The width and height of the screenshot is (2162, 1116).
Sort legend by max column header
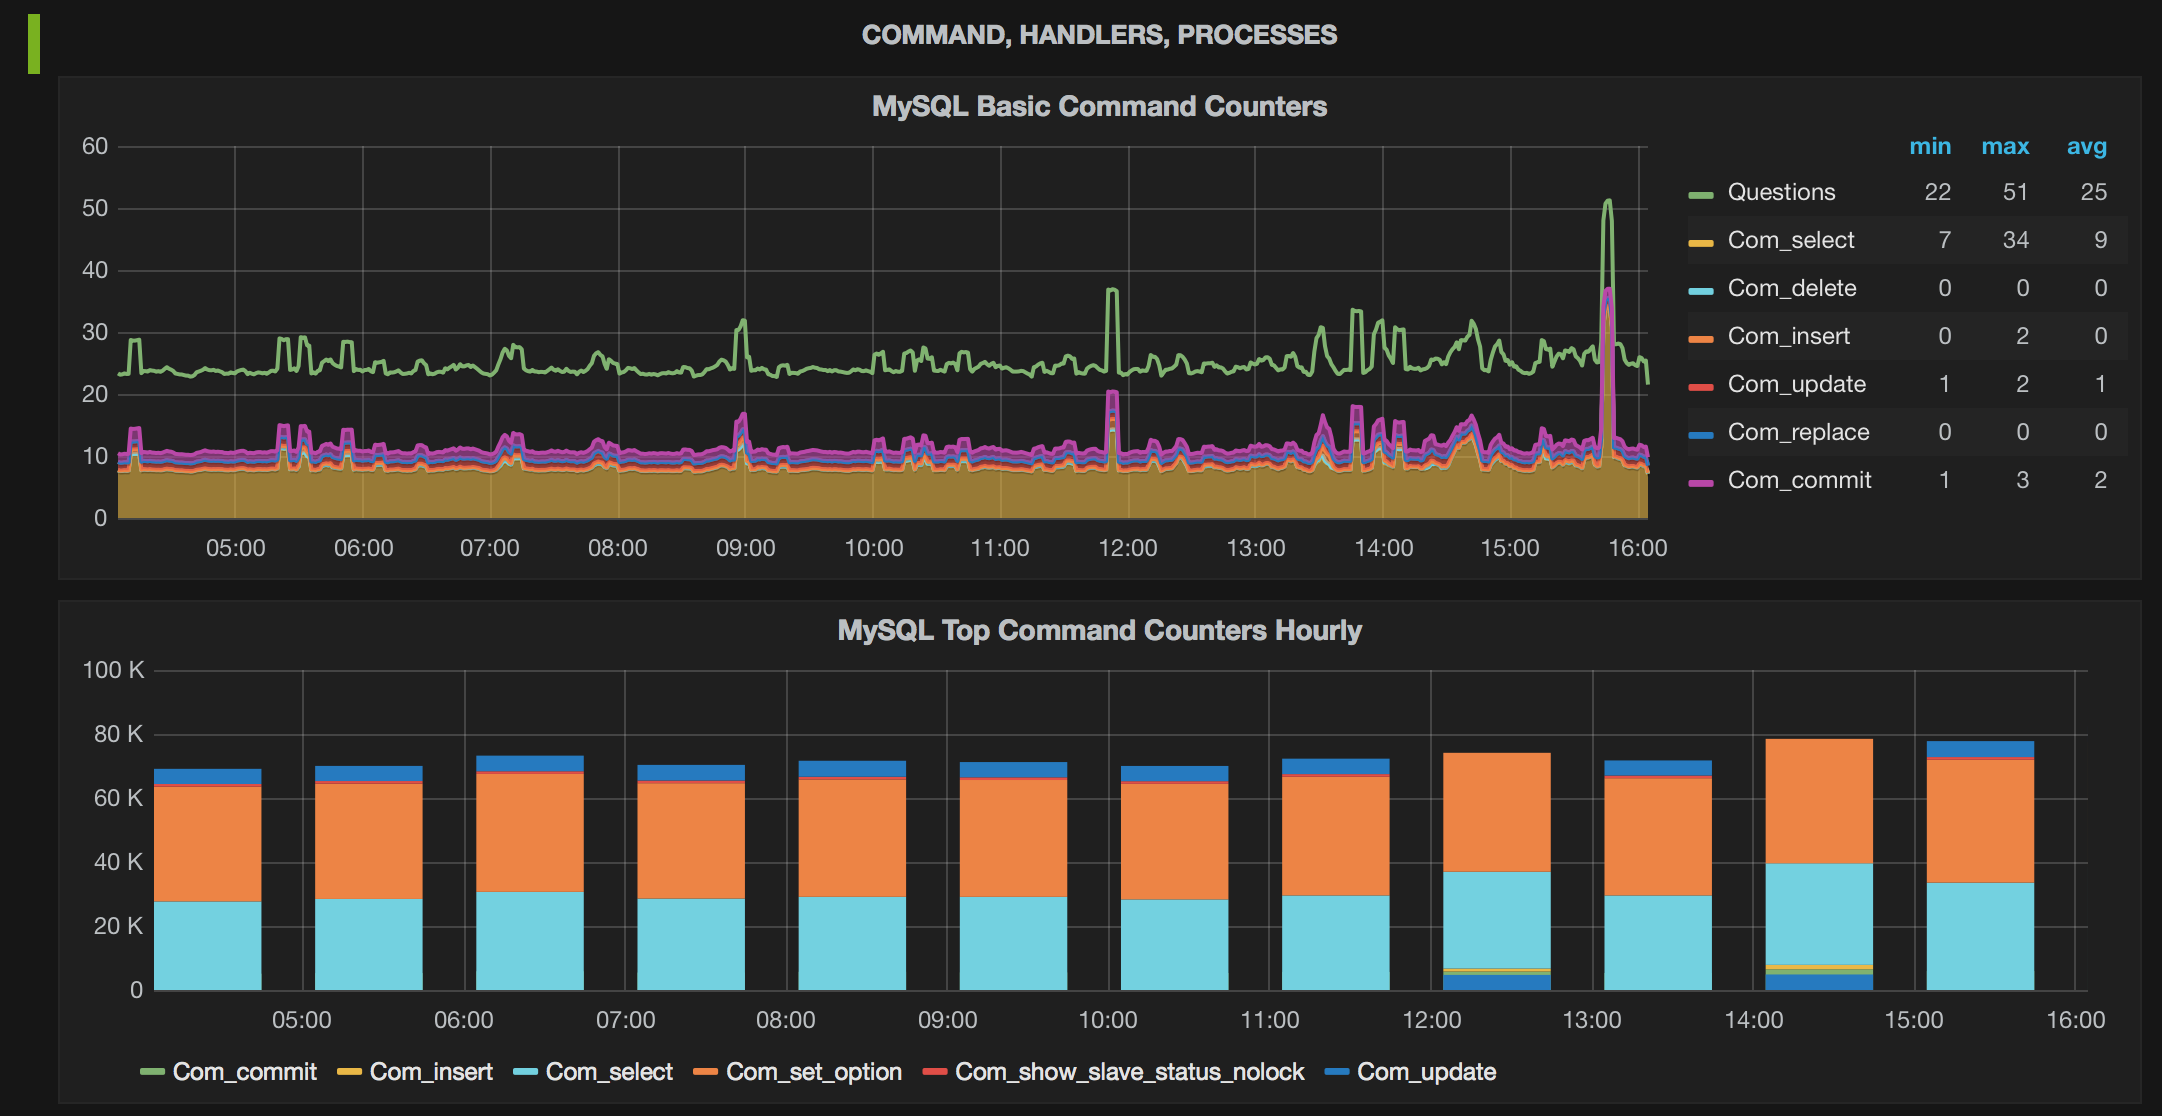pyautogui.click(x=2004, y=146)
